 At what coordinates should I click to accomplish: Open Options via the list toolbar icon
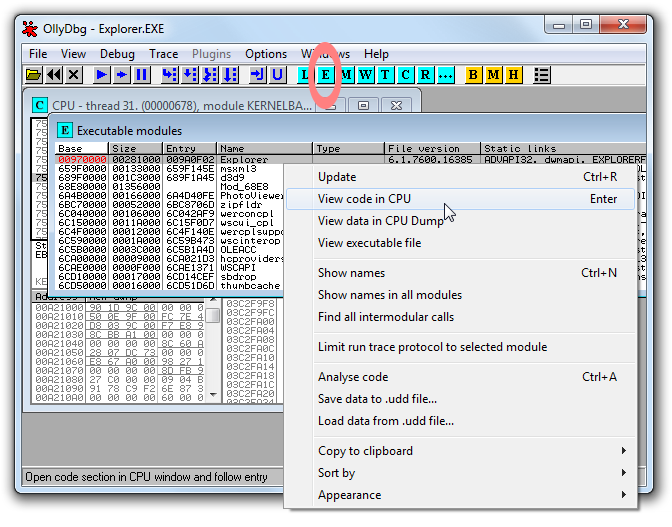pos(542,75)
